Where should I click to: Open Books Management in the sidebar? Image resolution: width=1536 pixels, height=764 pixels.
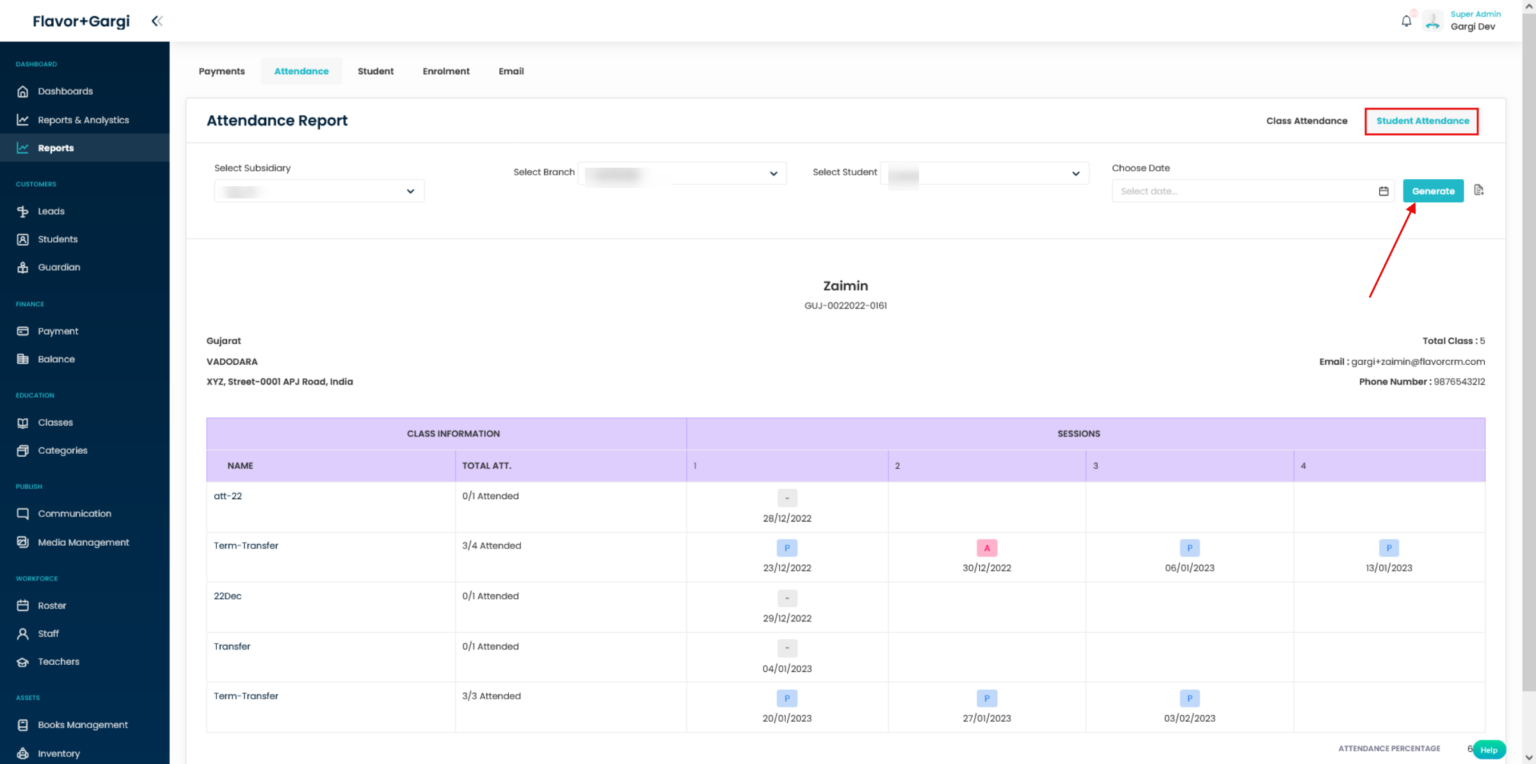click(82, 725)
